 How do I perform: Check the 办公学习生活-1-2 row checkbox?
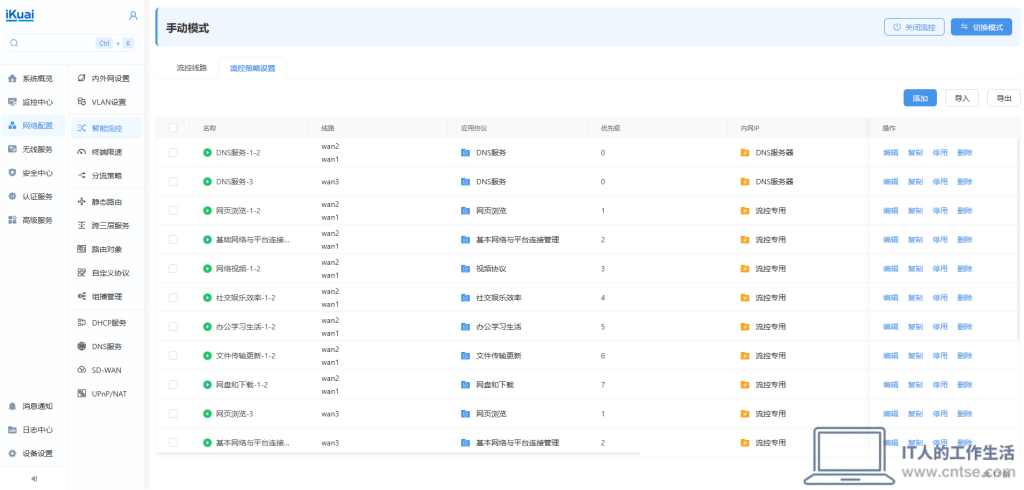pyautogui.click(x=173, y=327)
